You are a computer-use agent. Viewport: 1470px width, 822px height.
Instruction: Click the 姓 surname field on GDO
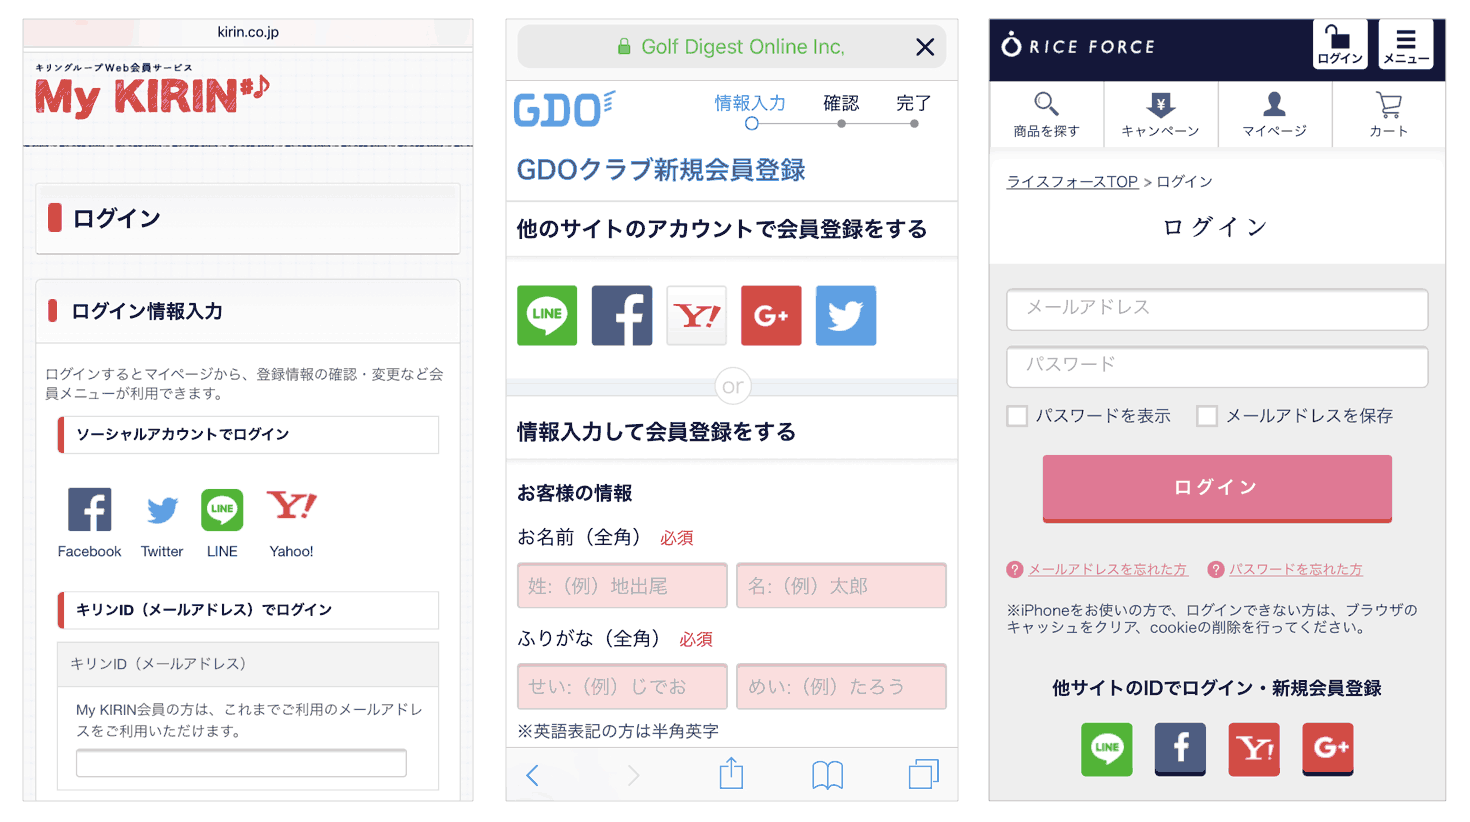[x=622, y=586]
